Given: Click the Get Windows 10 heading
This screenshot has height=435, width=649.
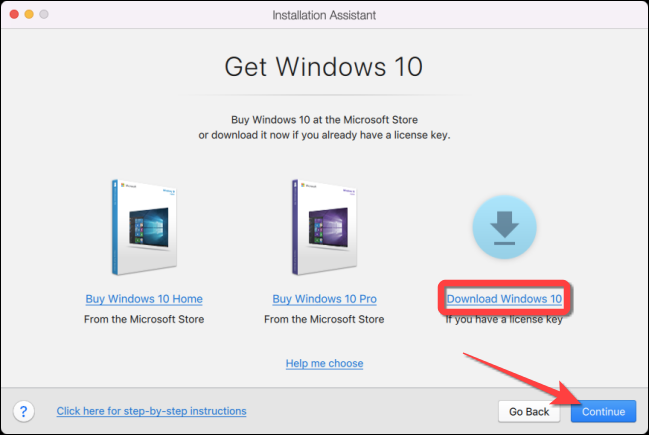Looking at the screenshot, I should (324, 70).
